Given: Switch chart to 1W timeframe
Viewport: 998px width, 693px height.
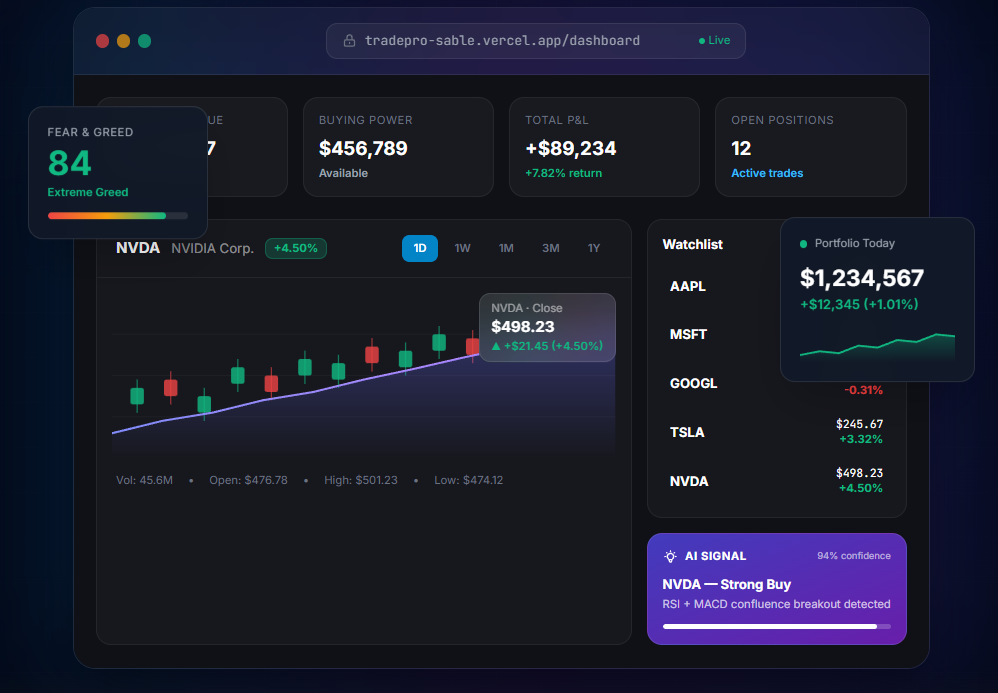Looking at the screenshot, I should click(463, 248).
